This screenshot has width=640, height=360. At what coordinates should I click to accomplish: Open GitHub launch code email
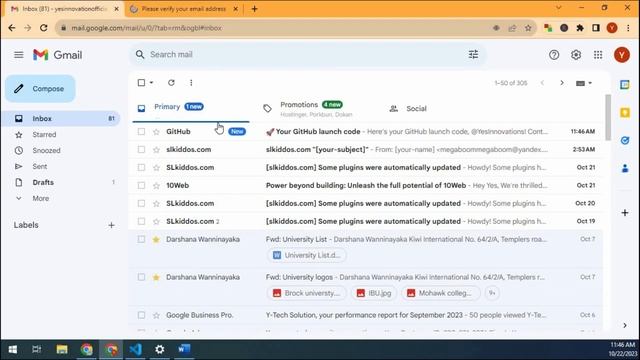(366, 131)
